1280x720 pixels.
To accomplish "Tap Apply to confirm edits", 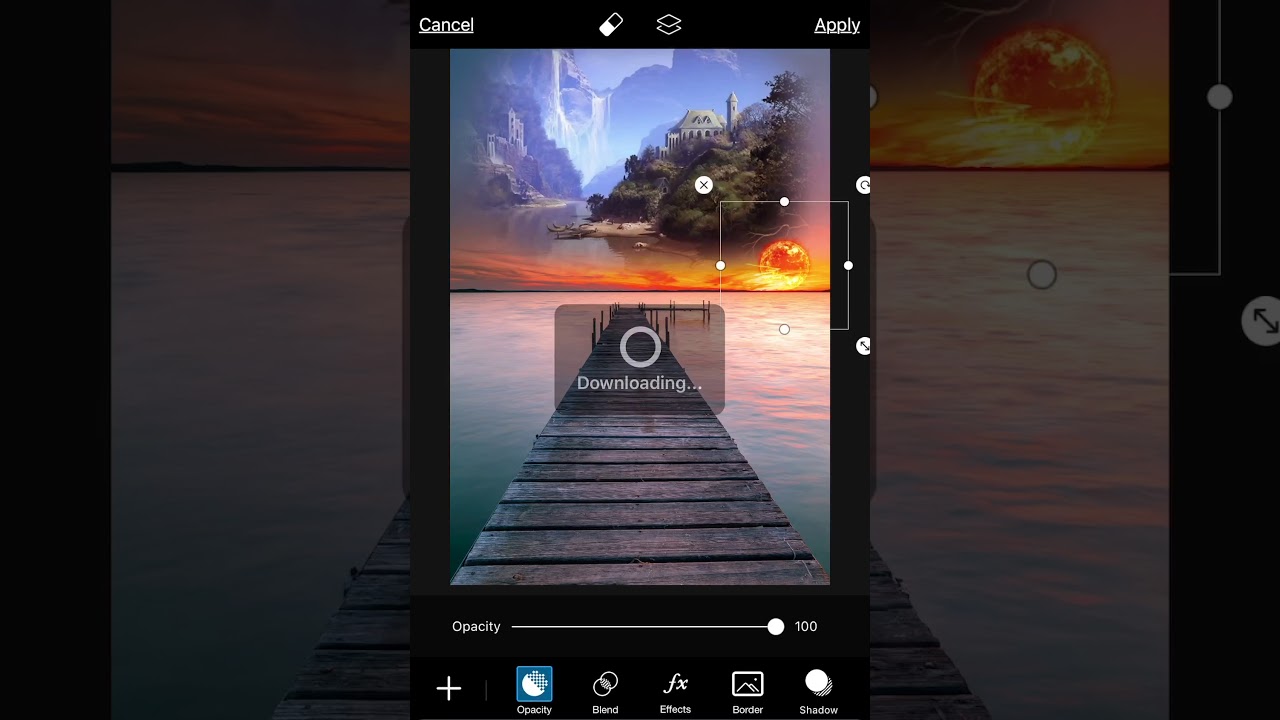I will pyautogui.click(x=837, y=25).
